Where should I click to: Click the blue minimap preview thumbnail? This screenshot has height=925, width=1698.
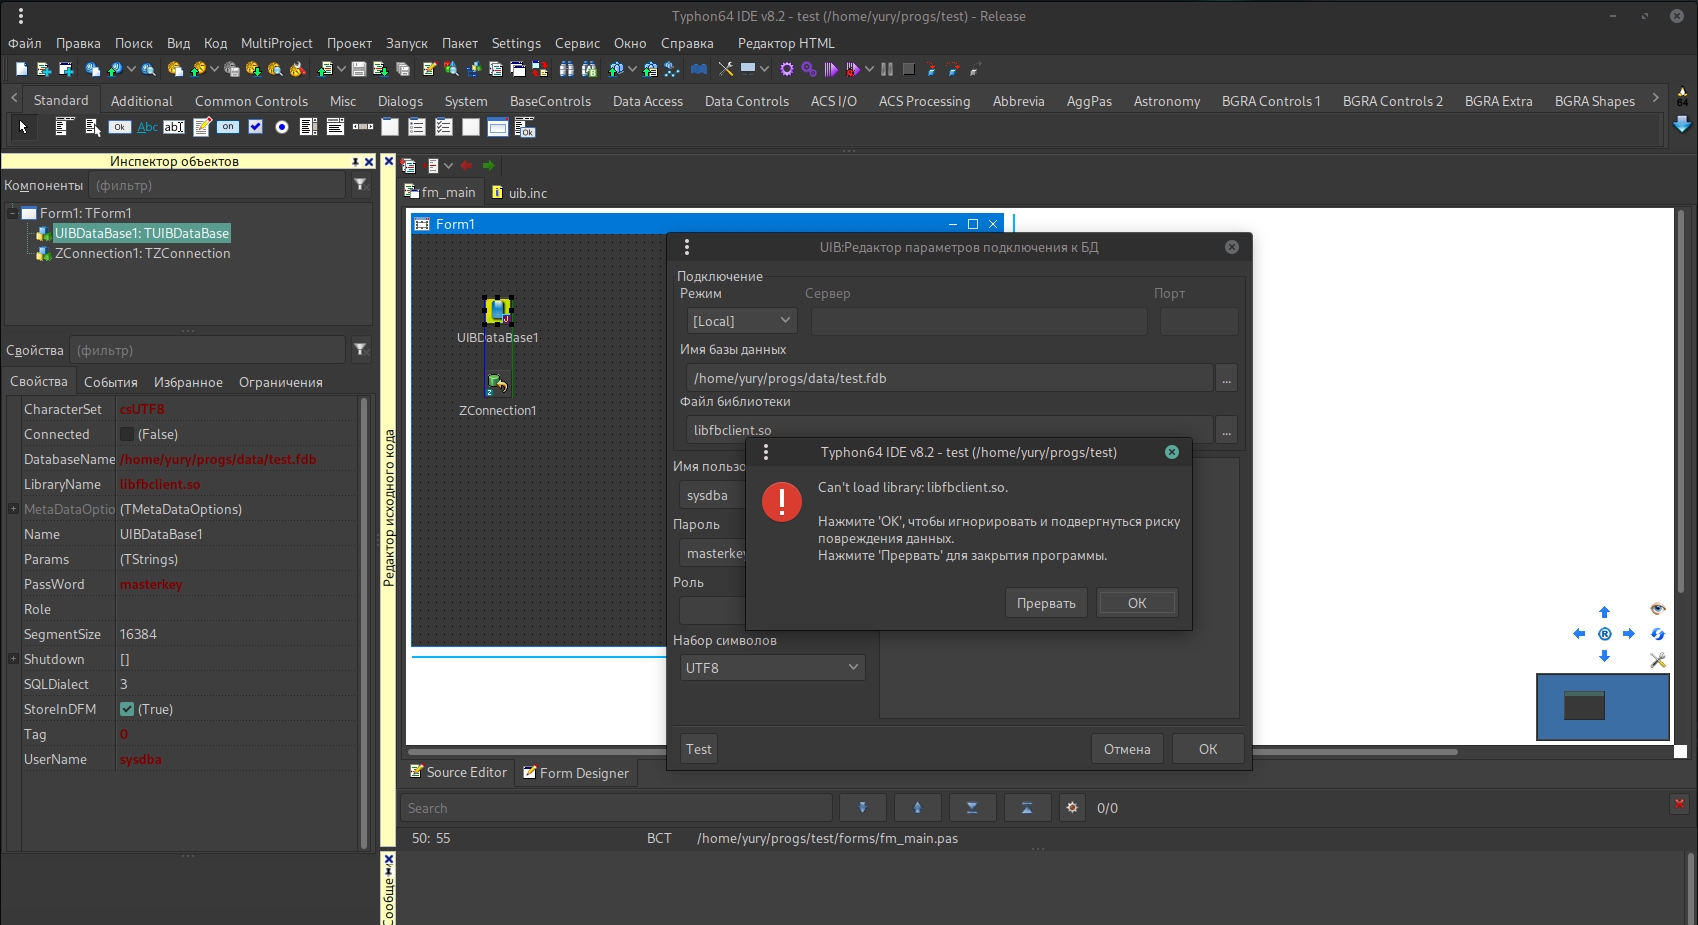pyautogui.click(x=1603, y=707)
